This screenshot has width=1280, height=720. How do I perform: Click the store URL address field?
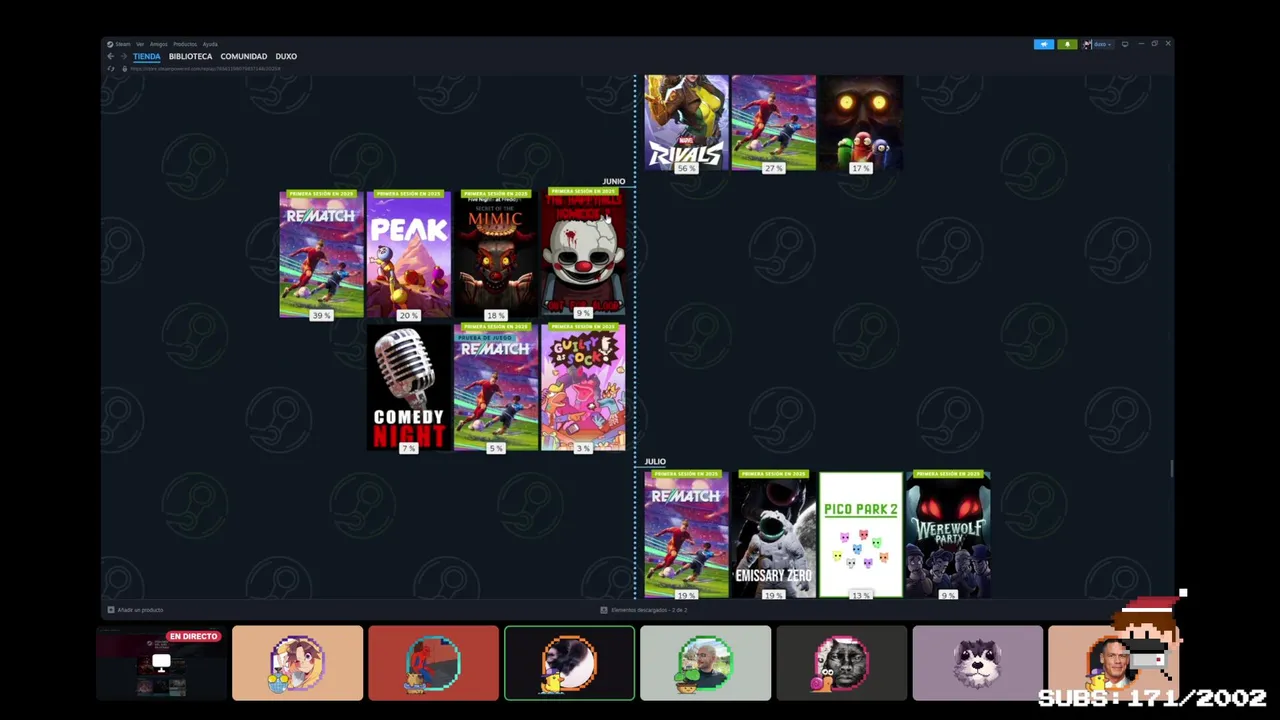tap(205, 68)
